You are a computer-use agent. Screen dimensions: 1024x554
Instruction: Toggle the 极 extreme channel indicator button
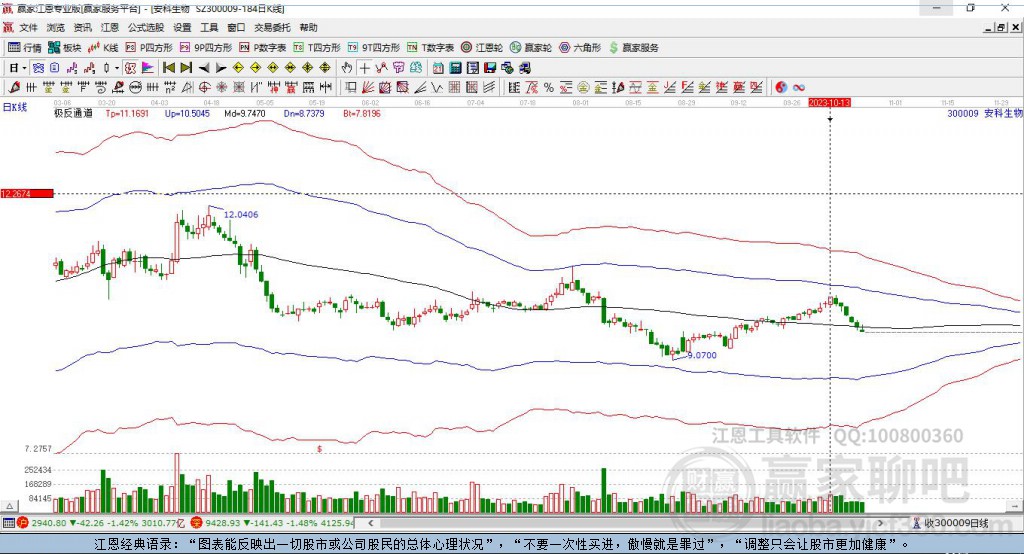click(x=131, y=68)
